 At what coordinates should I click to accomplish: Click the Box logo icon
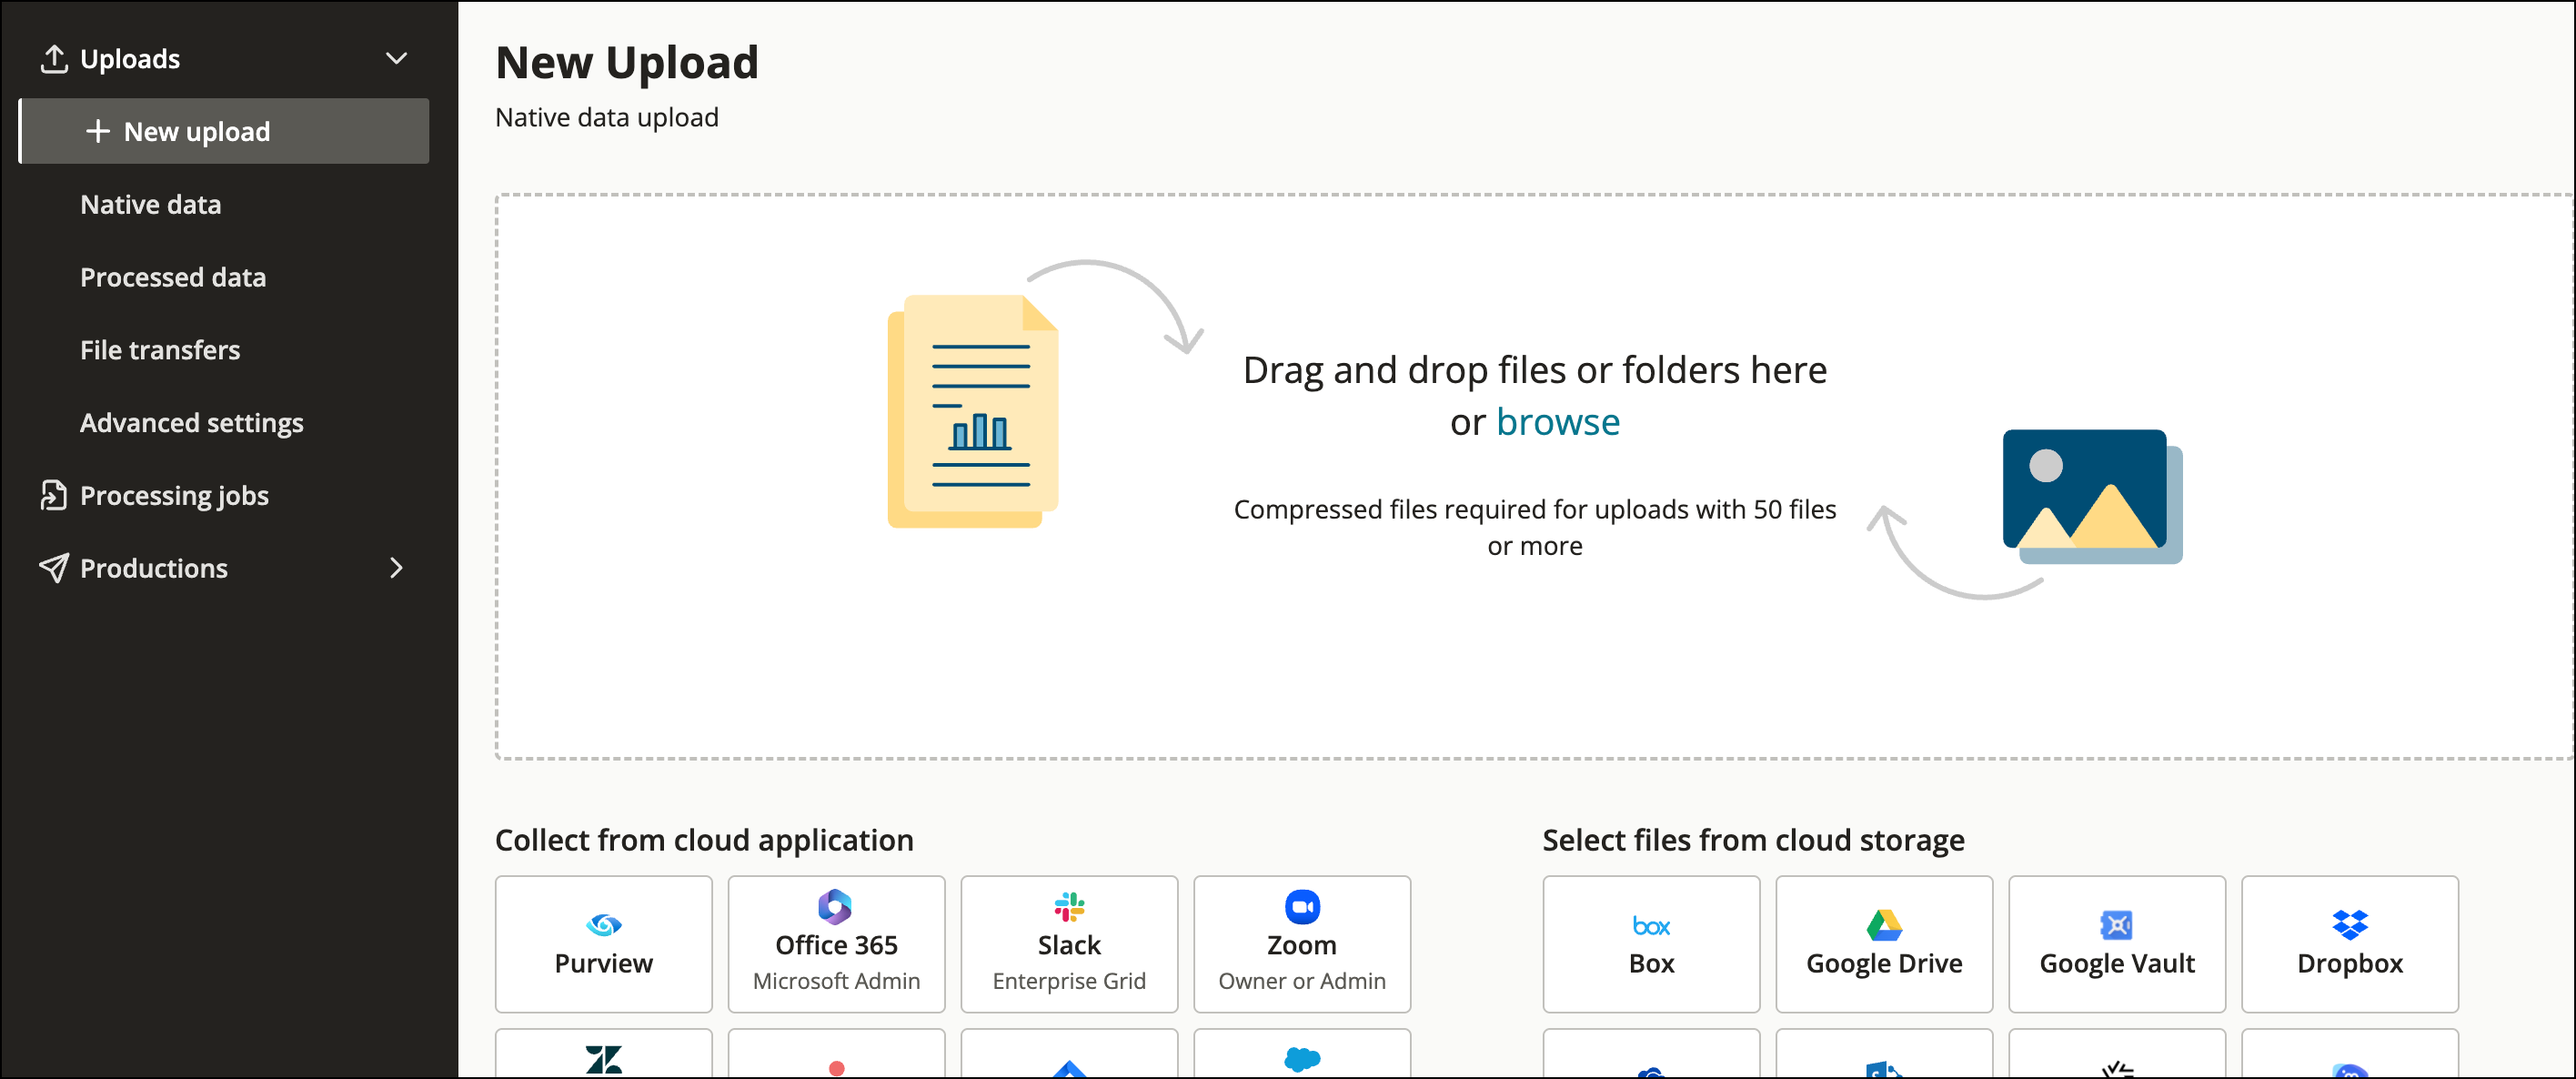point(1651,926)
